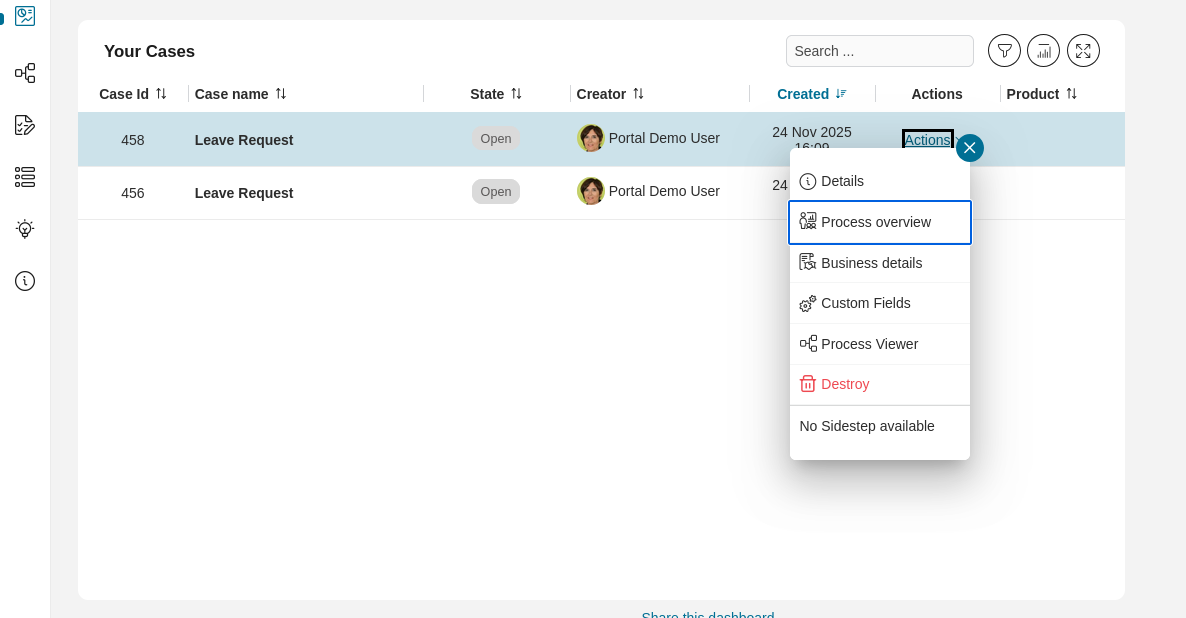Open the dashboard view from the sidebar

tap(24, 16)
